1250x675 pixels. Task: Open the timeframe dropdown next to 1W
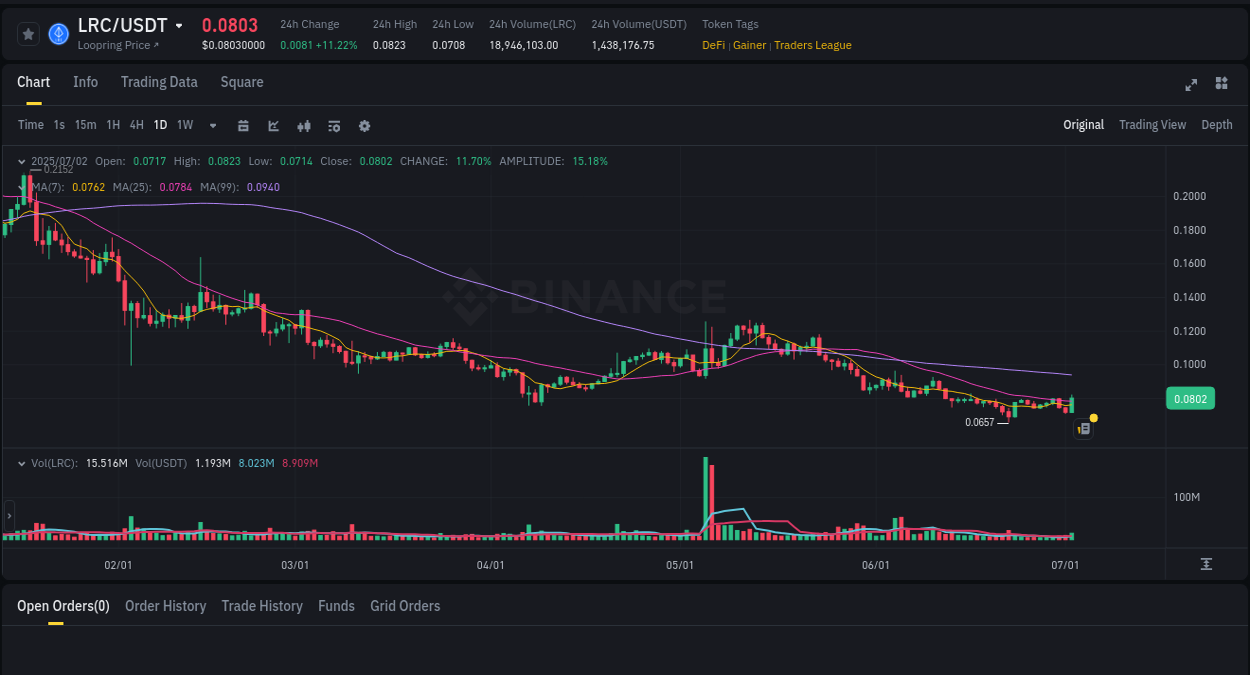click(212, 125)
